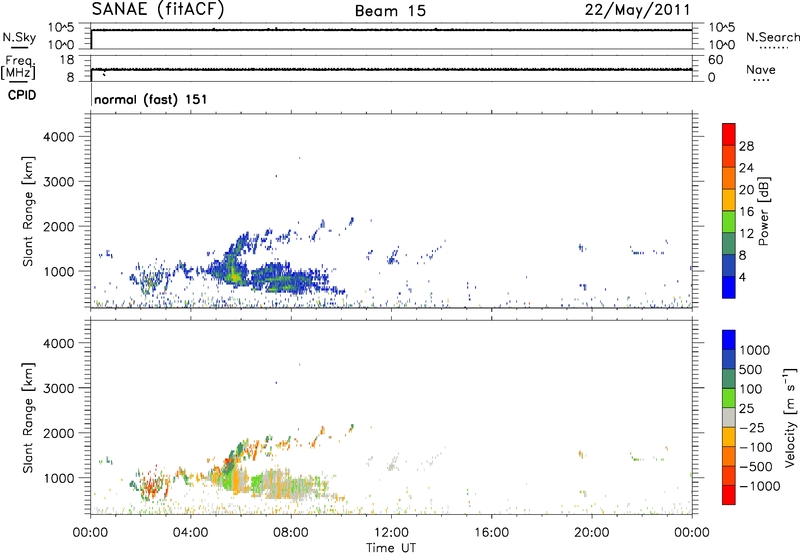The height and width of the screenshot is (554, 800).
Task: Click the 20:00 time axis label
Action: pyautogui.click(x=592, y=533)
